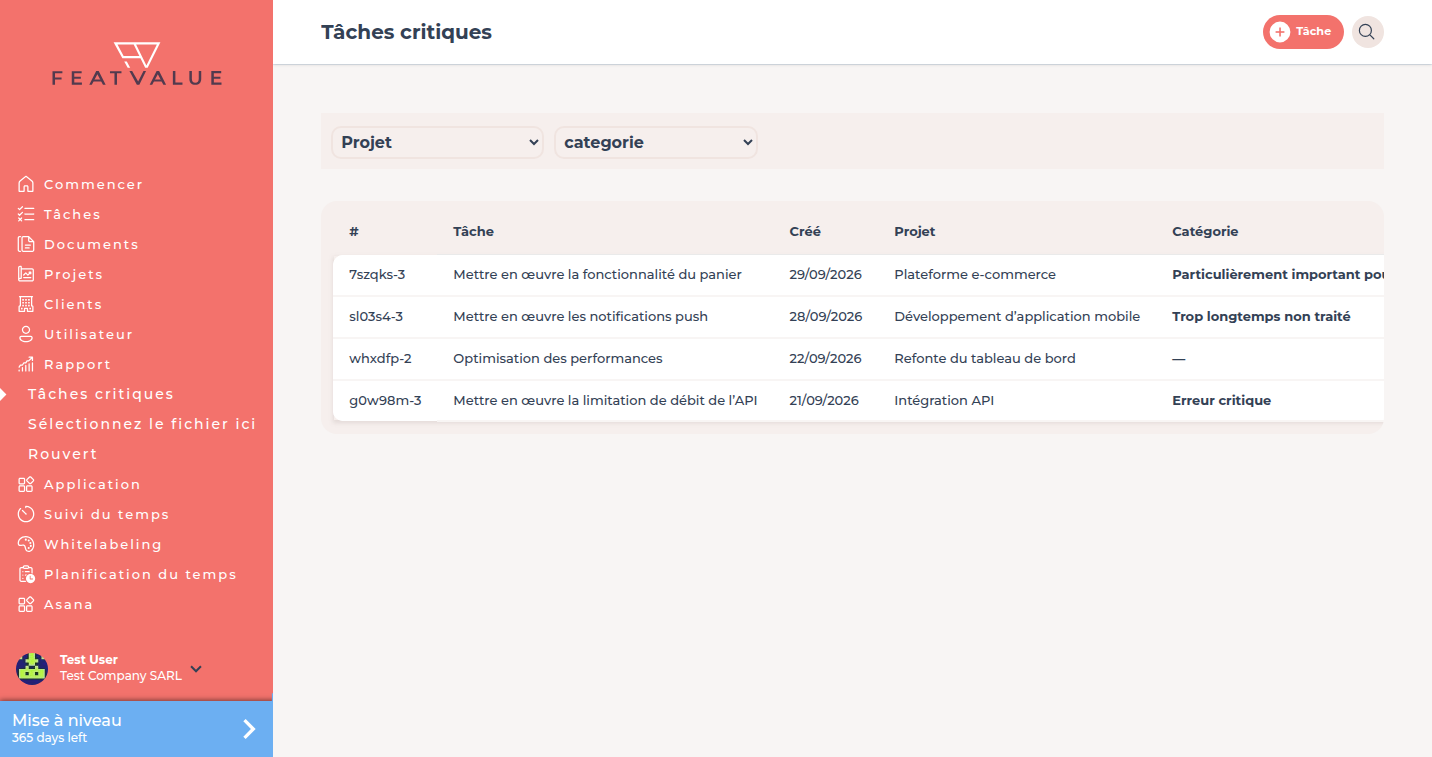The width and height of the screenshot is (1432, 757).
Task: Open the Planification du temps icon
Action: [26, 574]
